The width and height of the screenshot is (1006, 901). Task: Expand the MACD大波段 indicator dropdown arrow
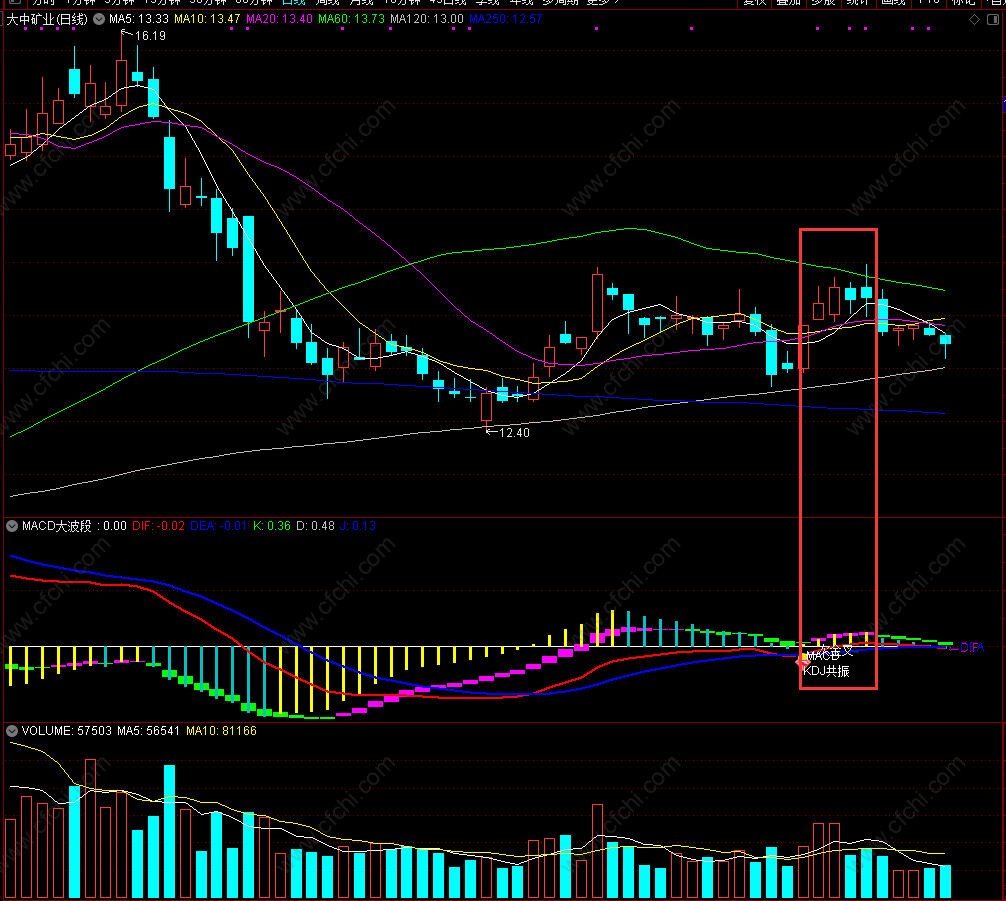pos(12,526)
